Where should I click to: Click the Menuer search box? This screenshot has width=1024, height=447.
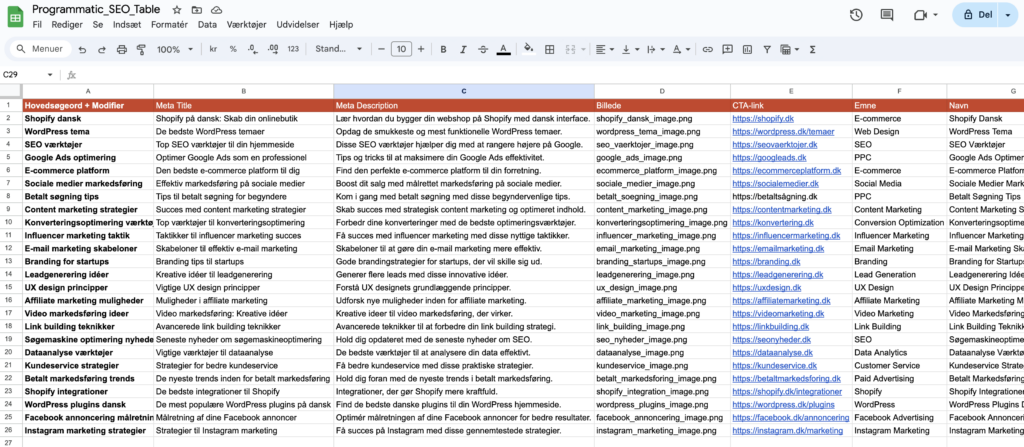point(40,49)
